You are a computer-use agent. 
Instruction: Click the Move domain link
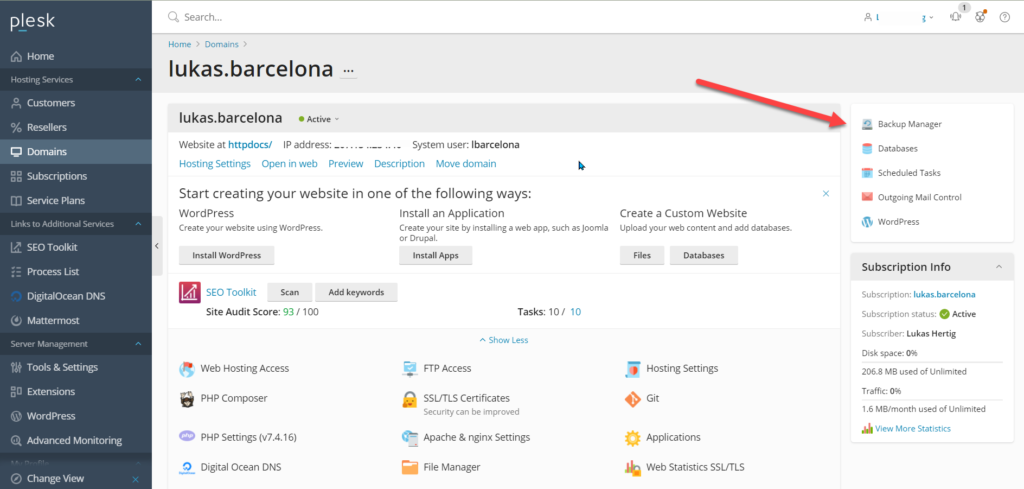[x=466, y=164]
